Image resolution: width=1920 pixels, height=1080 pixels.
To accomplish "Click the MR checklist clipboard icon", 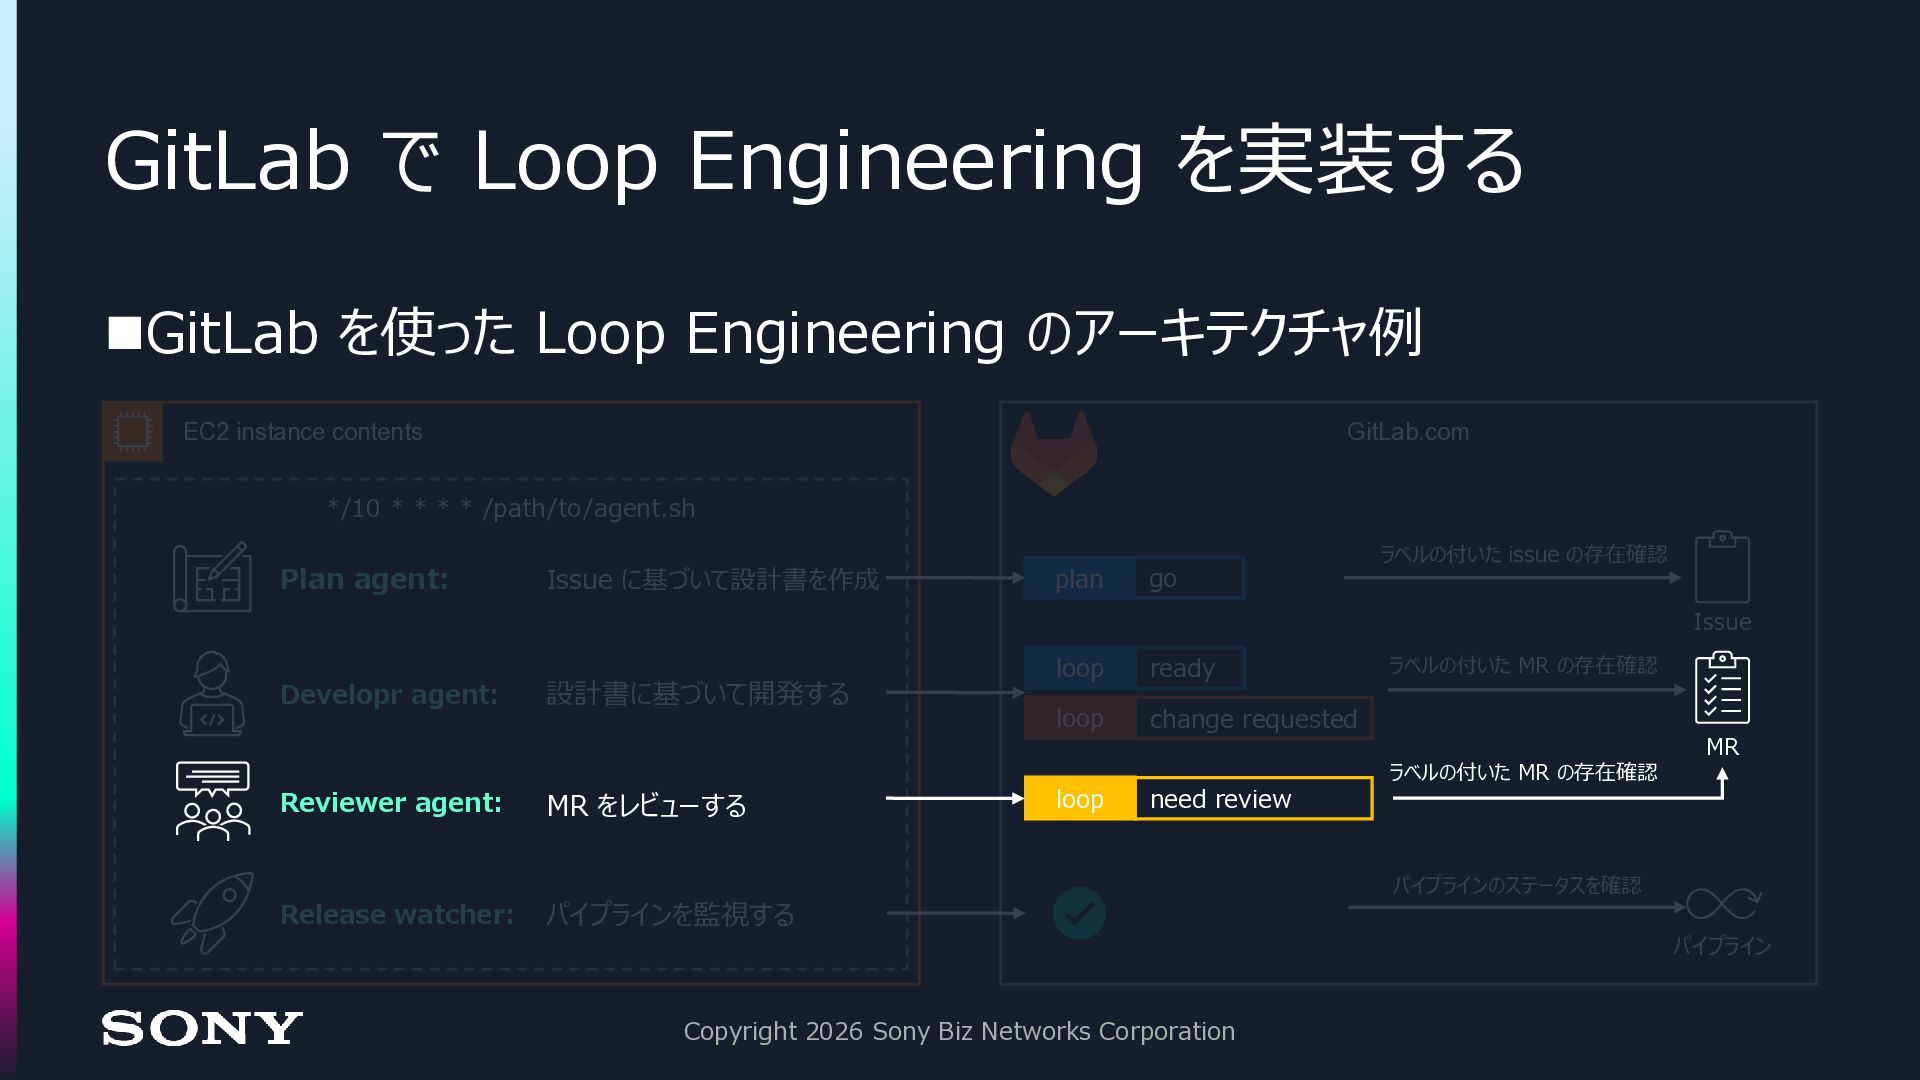I will [1722, 688].
